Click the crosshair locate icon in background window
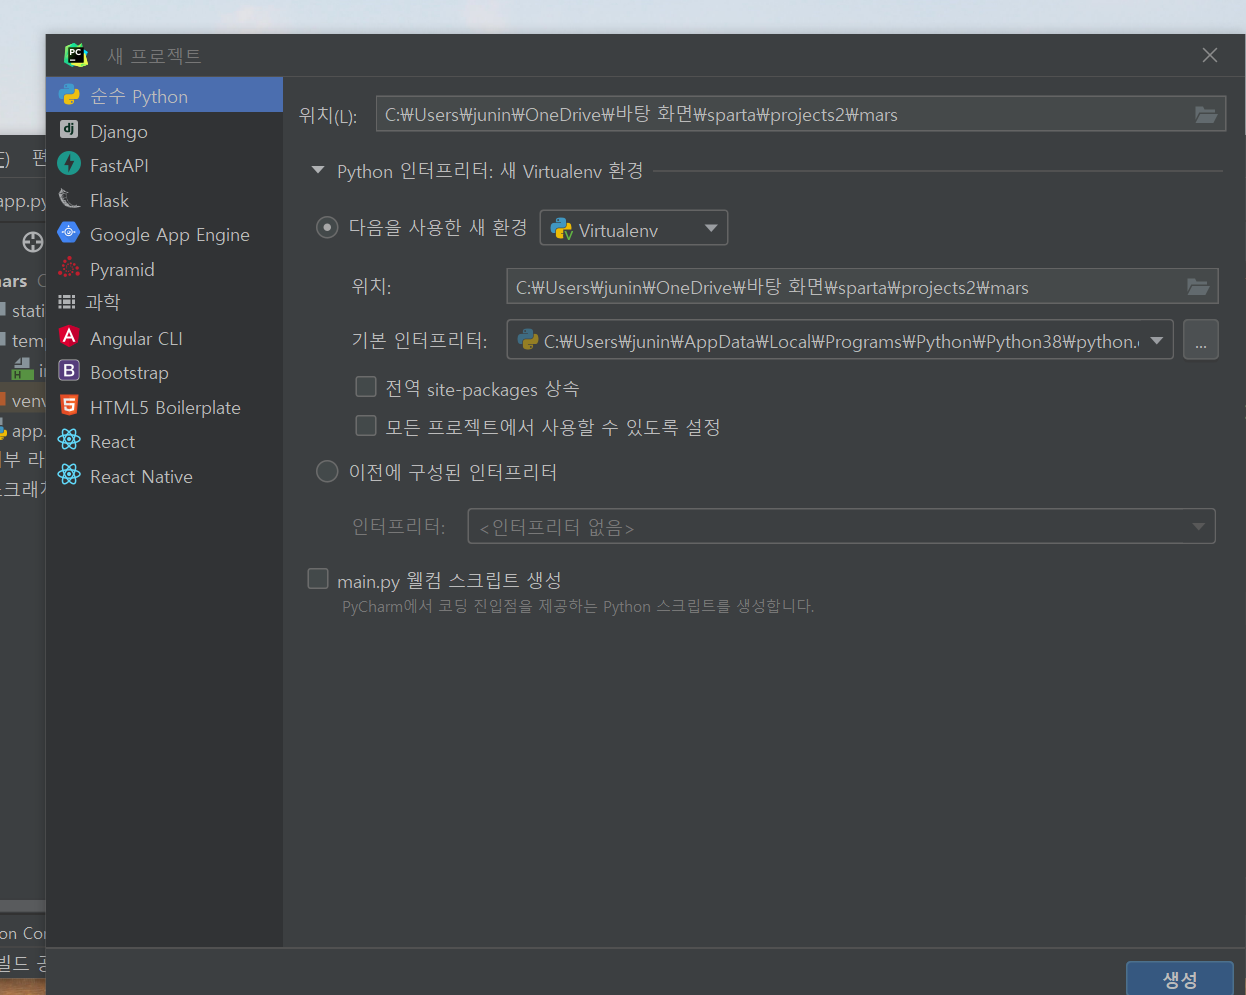 [x=33, y=241]
